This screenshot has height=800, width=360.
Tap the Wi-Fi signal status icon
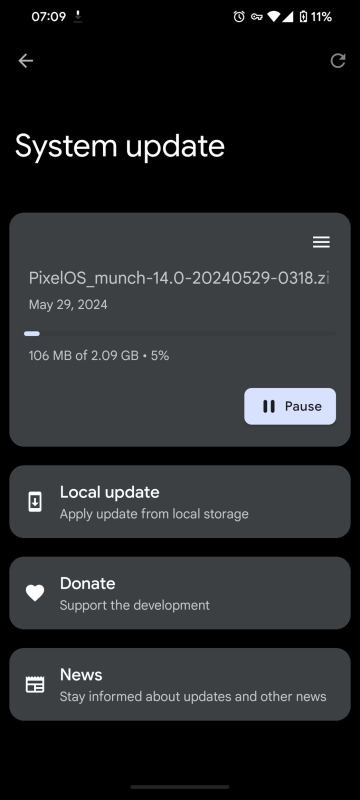pyautogui.click(x=274, y=17)
